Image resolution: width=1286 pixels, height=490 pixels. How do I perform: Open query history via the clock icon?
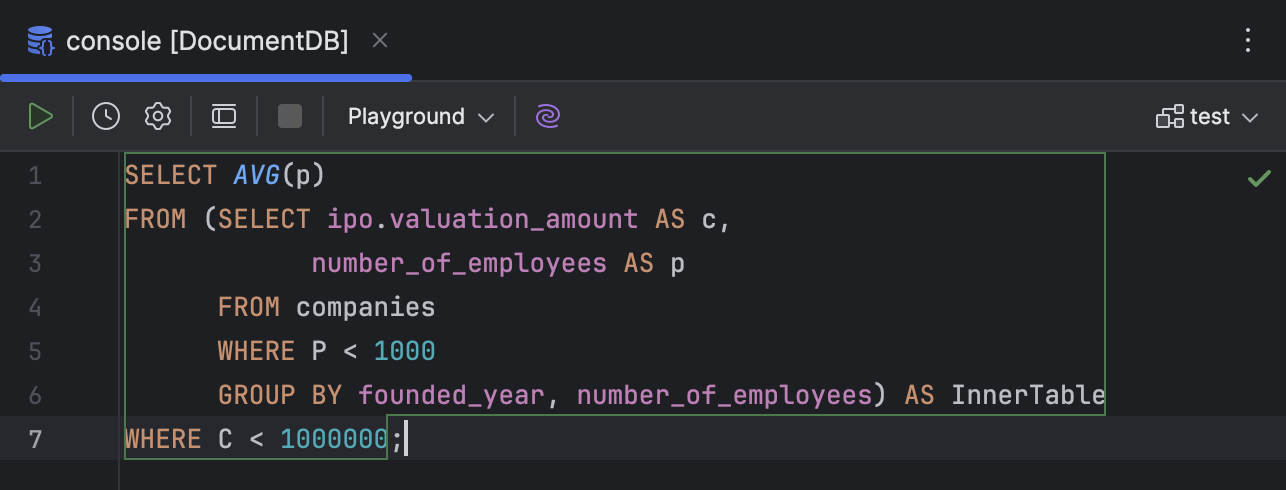click(106, 117)
